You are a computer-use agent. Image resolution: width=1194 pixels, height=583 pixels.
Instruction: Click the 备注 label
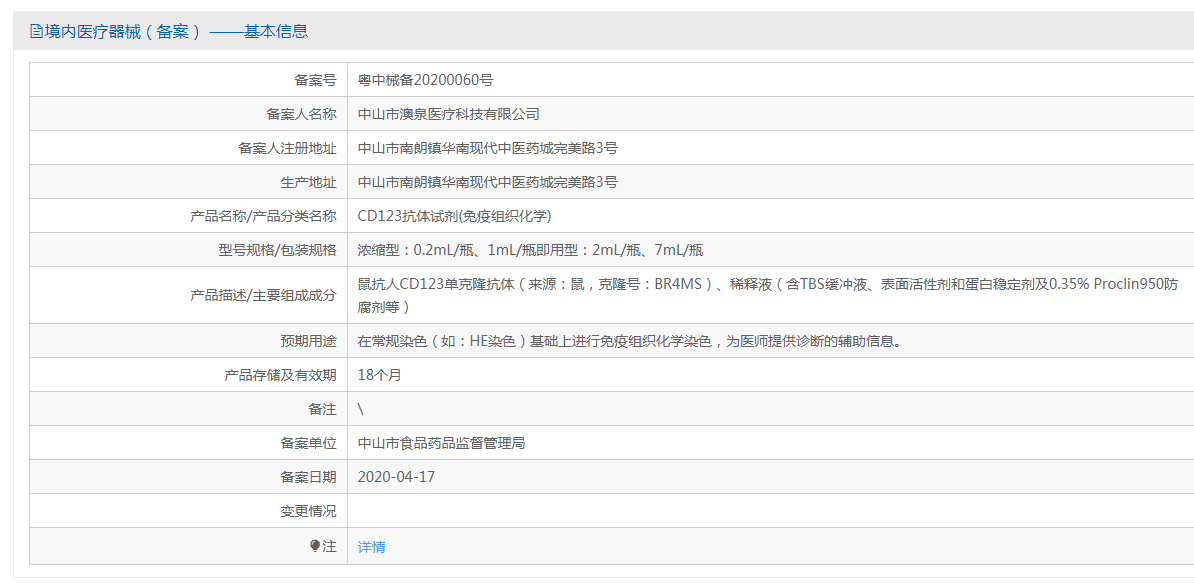click(x=322, y=409)
